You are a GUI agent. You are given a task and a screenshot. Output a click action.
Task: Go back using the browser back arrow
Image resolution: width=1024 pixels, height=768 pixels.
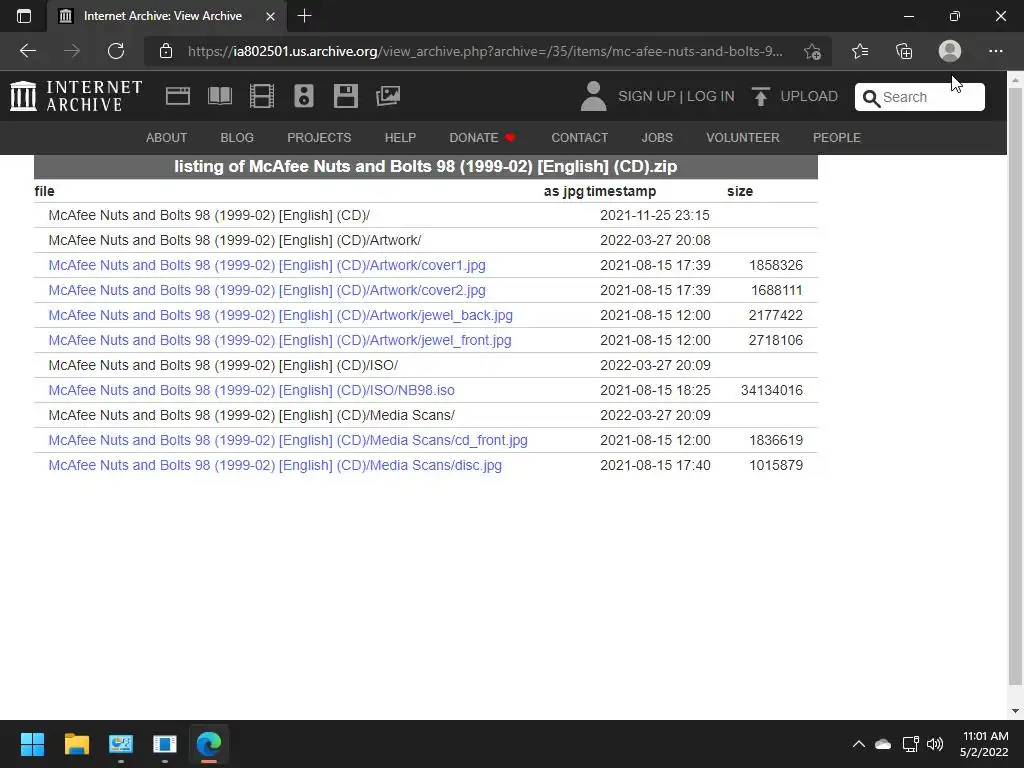[27, 51]
